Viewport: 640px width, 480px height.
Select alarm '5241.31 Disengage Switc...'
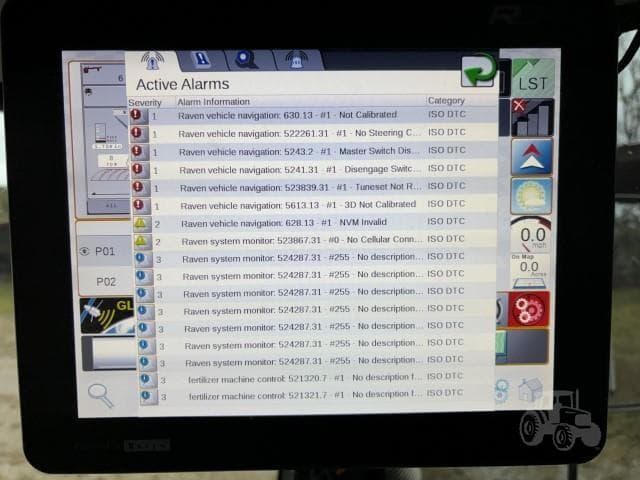click(314, 169)
